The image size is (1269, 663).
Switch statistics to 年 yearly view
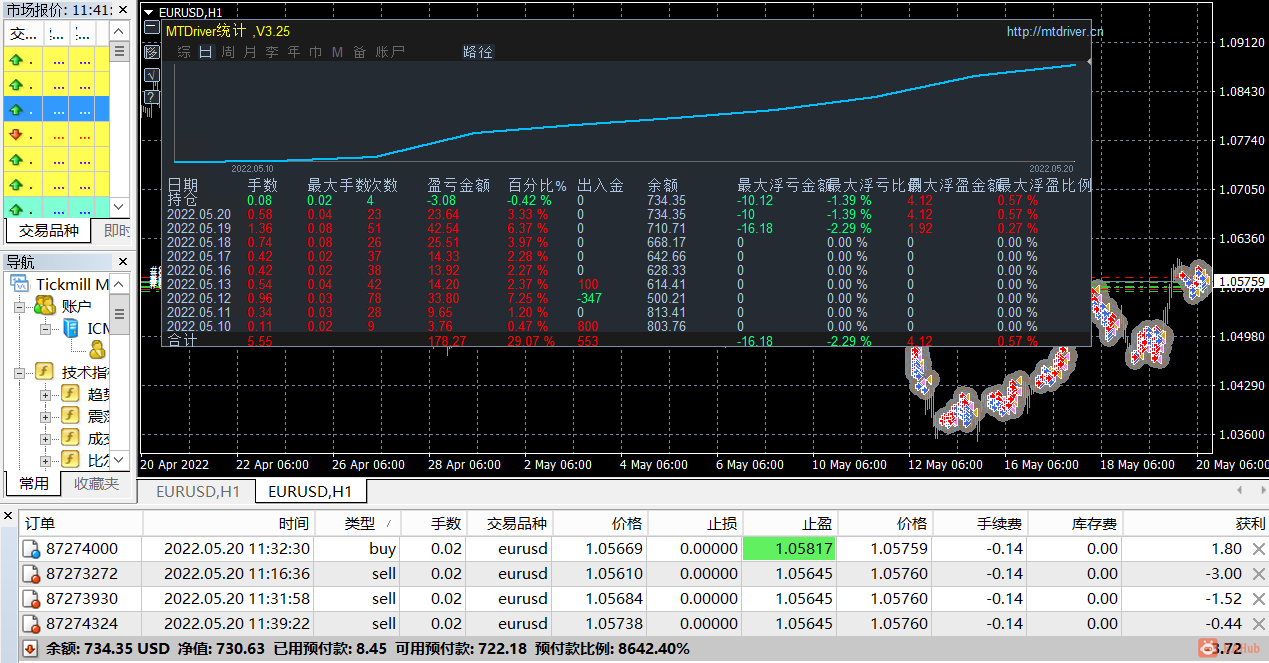tap(294, 52)
